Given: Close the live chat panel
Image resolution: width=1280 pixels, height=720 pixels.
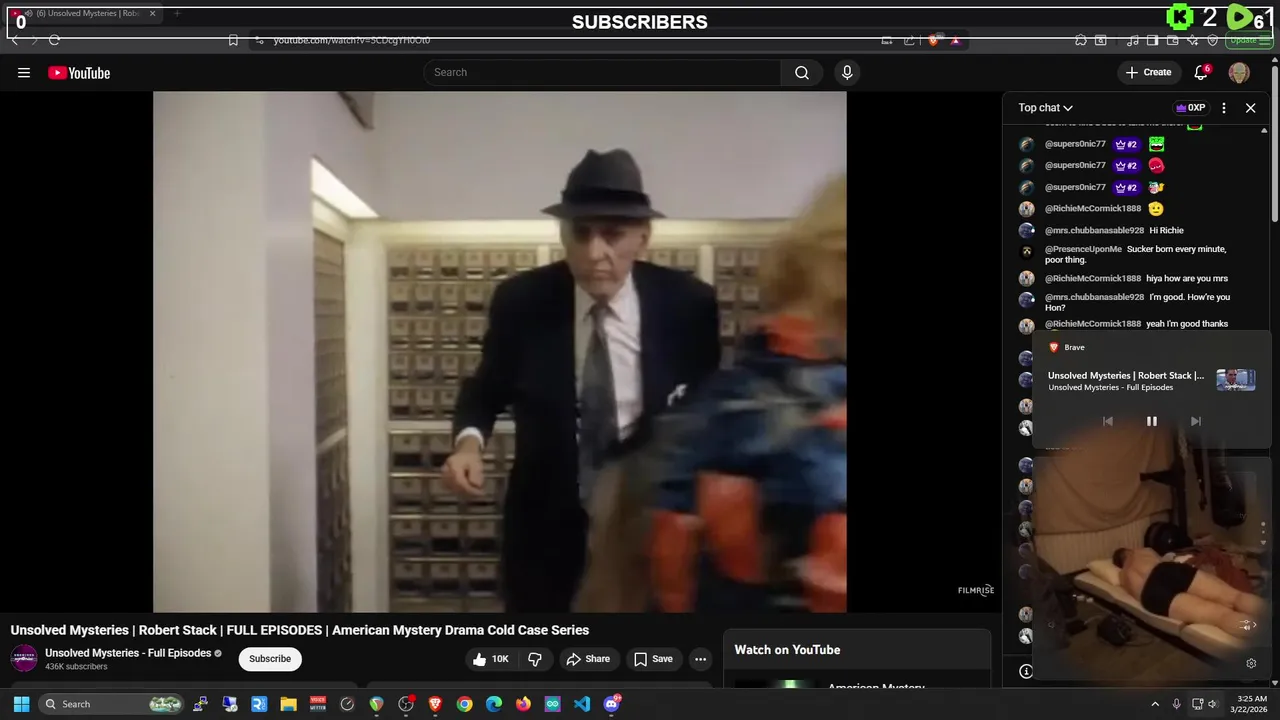Looking at the screenshot, I should (1250, 108).
